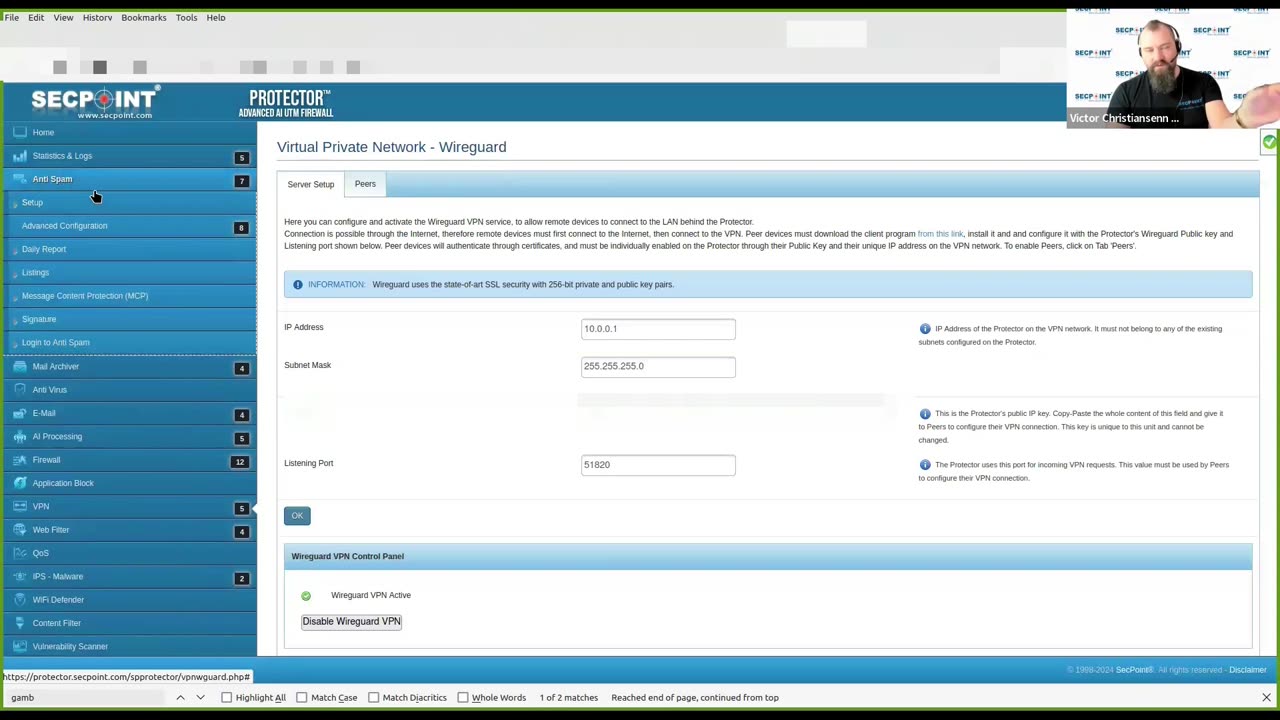
Task: Click the INFORMATION circle icon in blue banner
Action: (297, 284)
